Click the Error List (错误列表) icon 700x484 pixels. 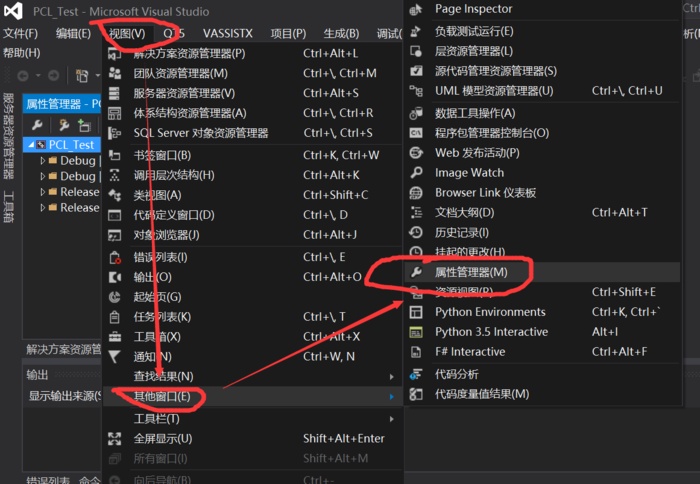tap(115, 258)
